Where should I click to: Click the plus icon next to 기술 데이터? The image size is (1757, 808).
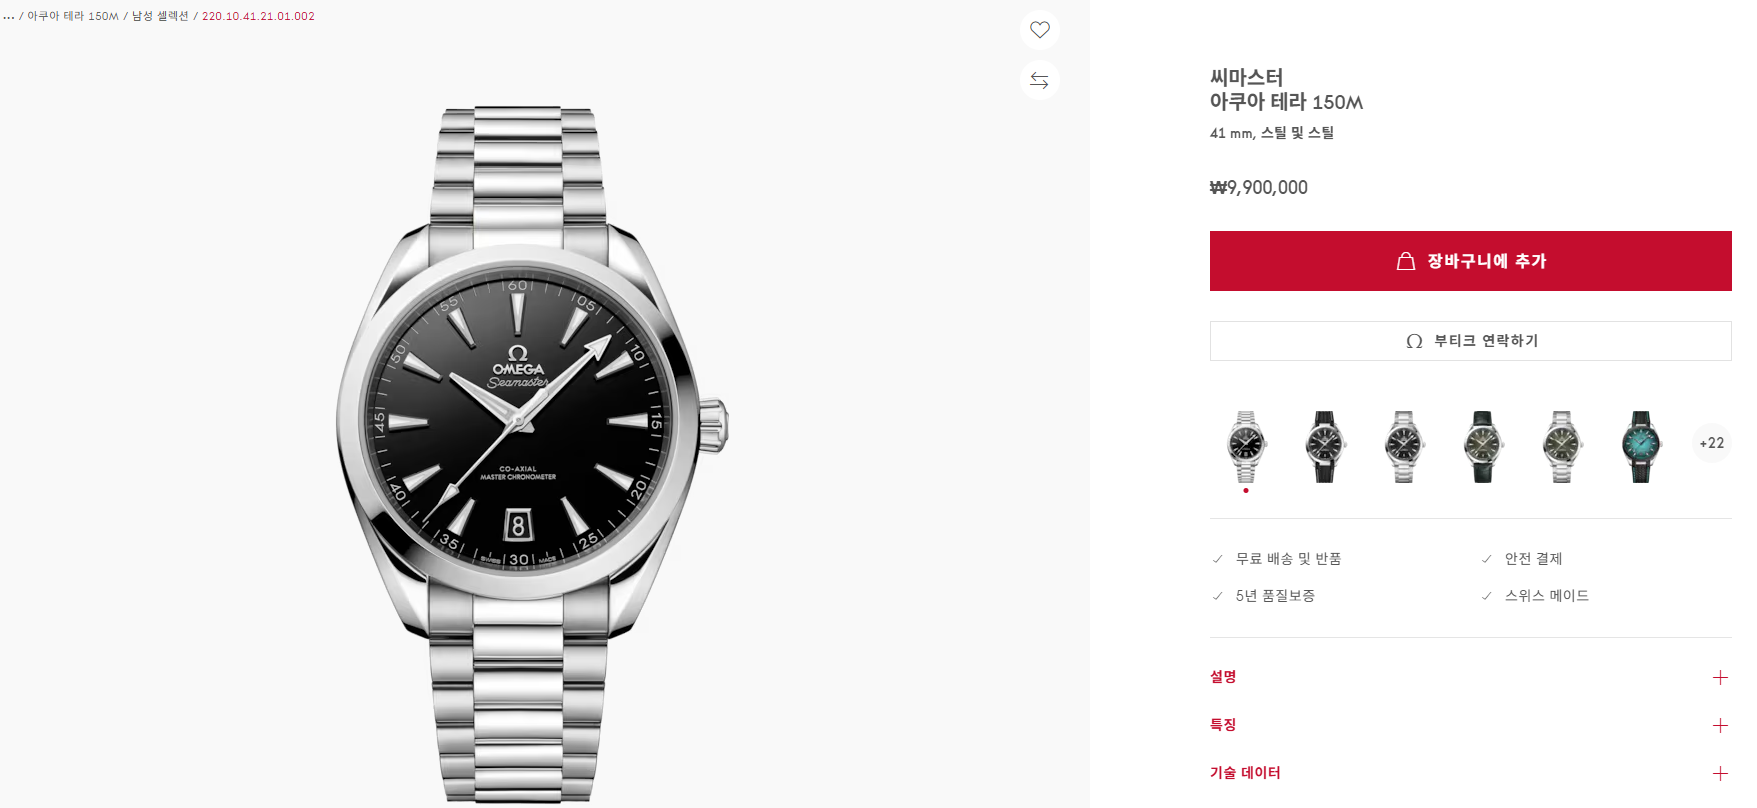pos(1720,773)
